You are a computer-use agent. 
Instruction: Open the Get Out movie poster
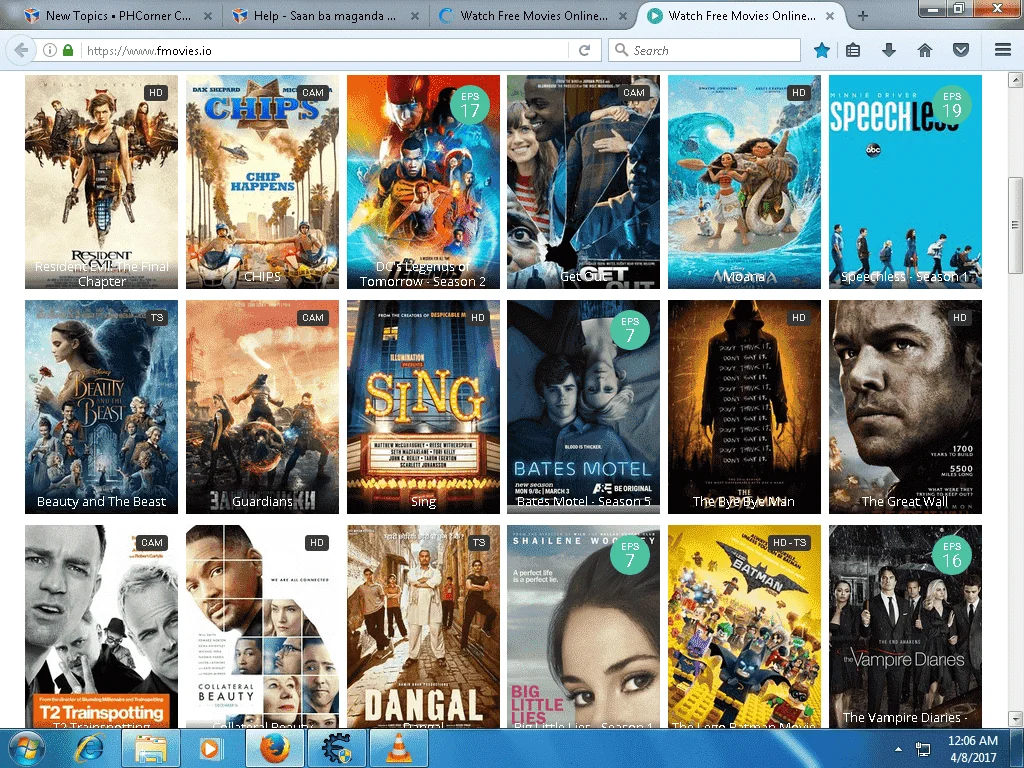click(x=583, y=182)
